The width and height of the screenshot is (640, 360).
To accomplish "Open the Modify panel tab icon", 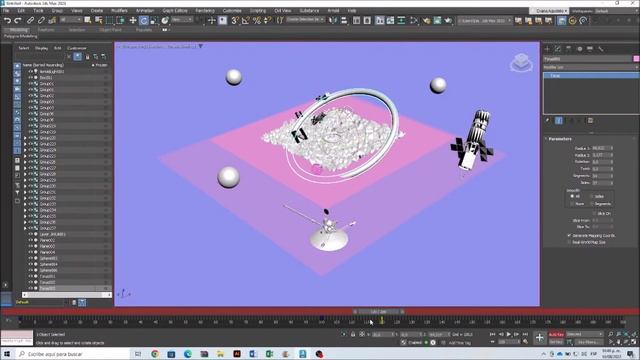I will [558, 49].
